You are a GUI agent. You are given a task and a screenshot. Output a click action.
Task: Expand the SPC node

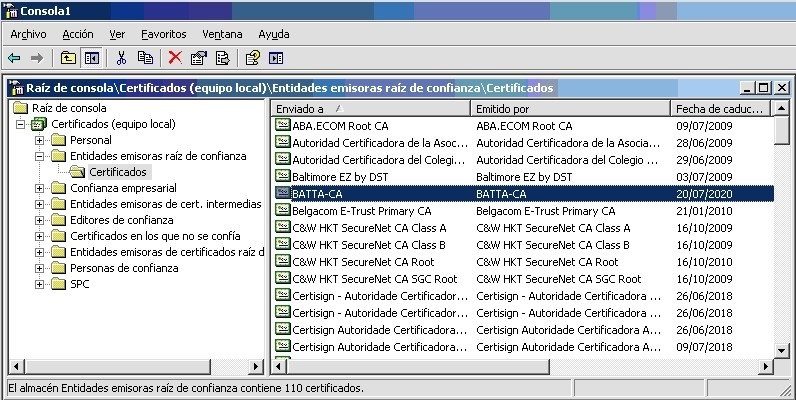click(x=39, y=284)
